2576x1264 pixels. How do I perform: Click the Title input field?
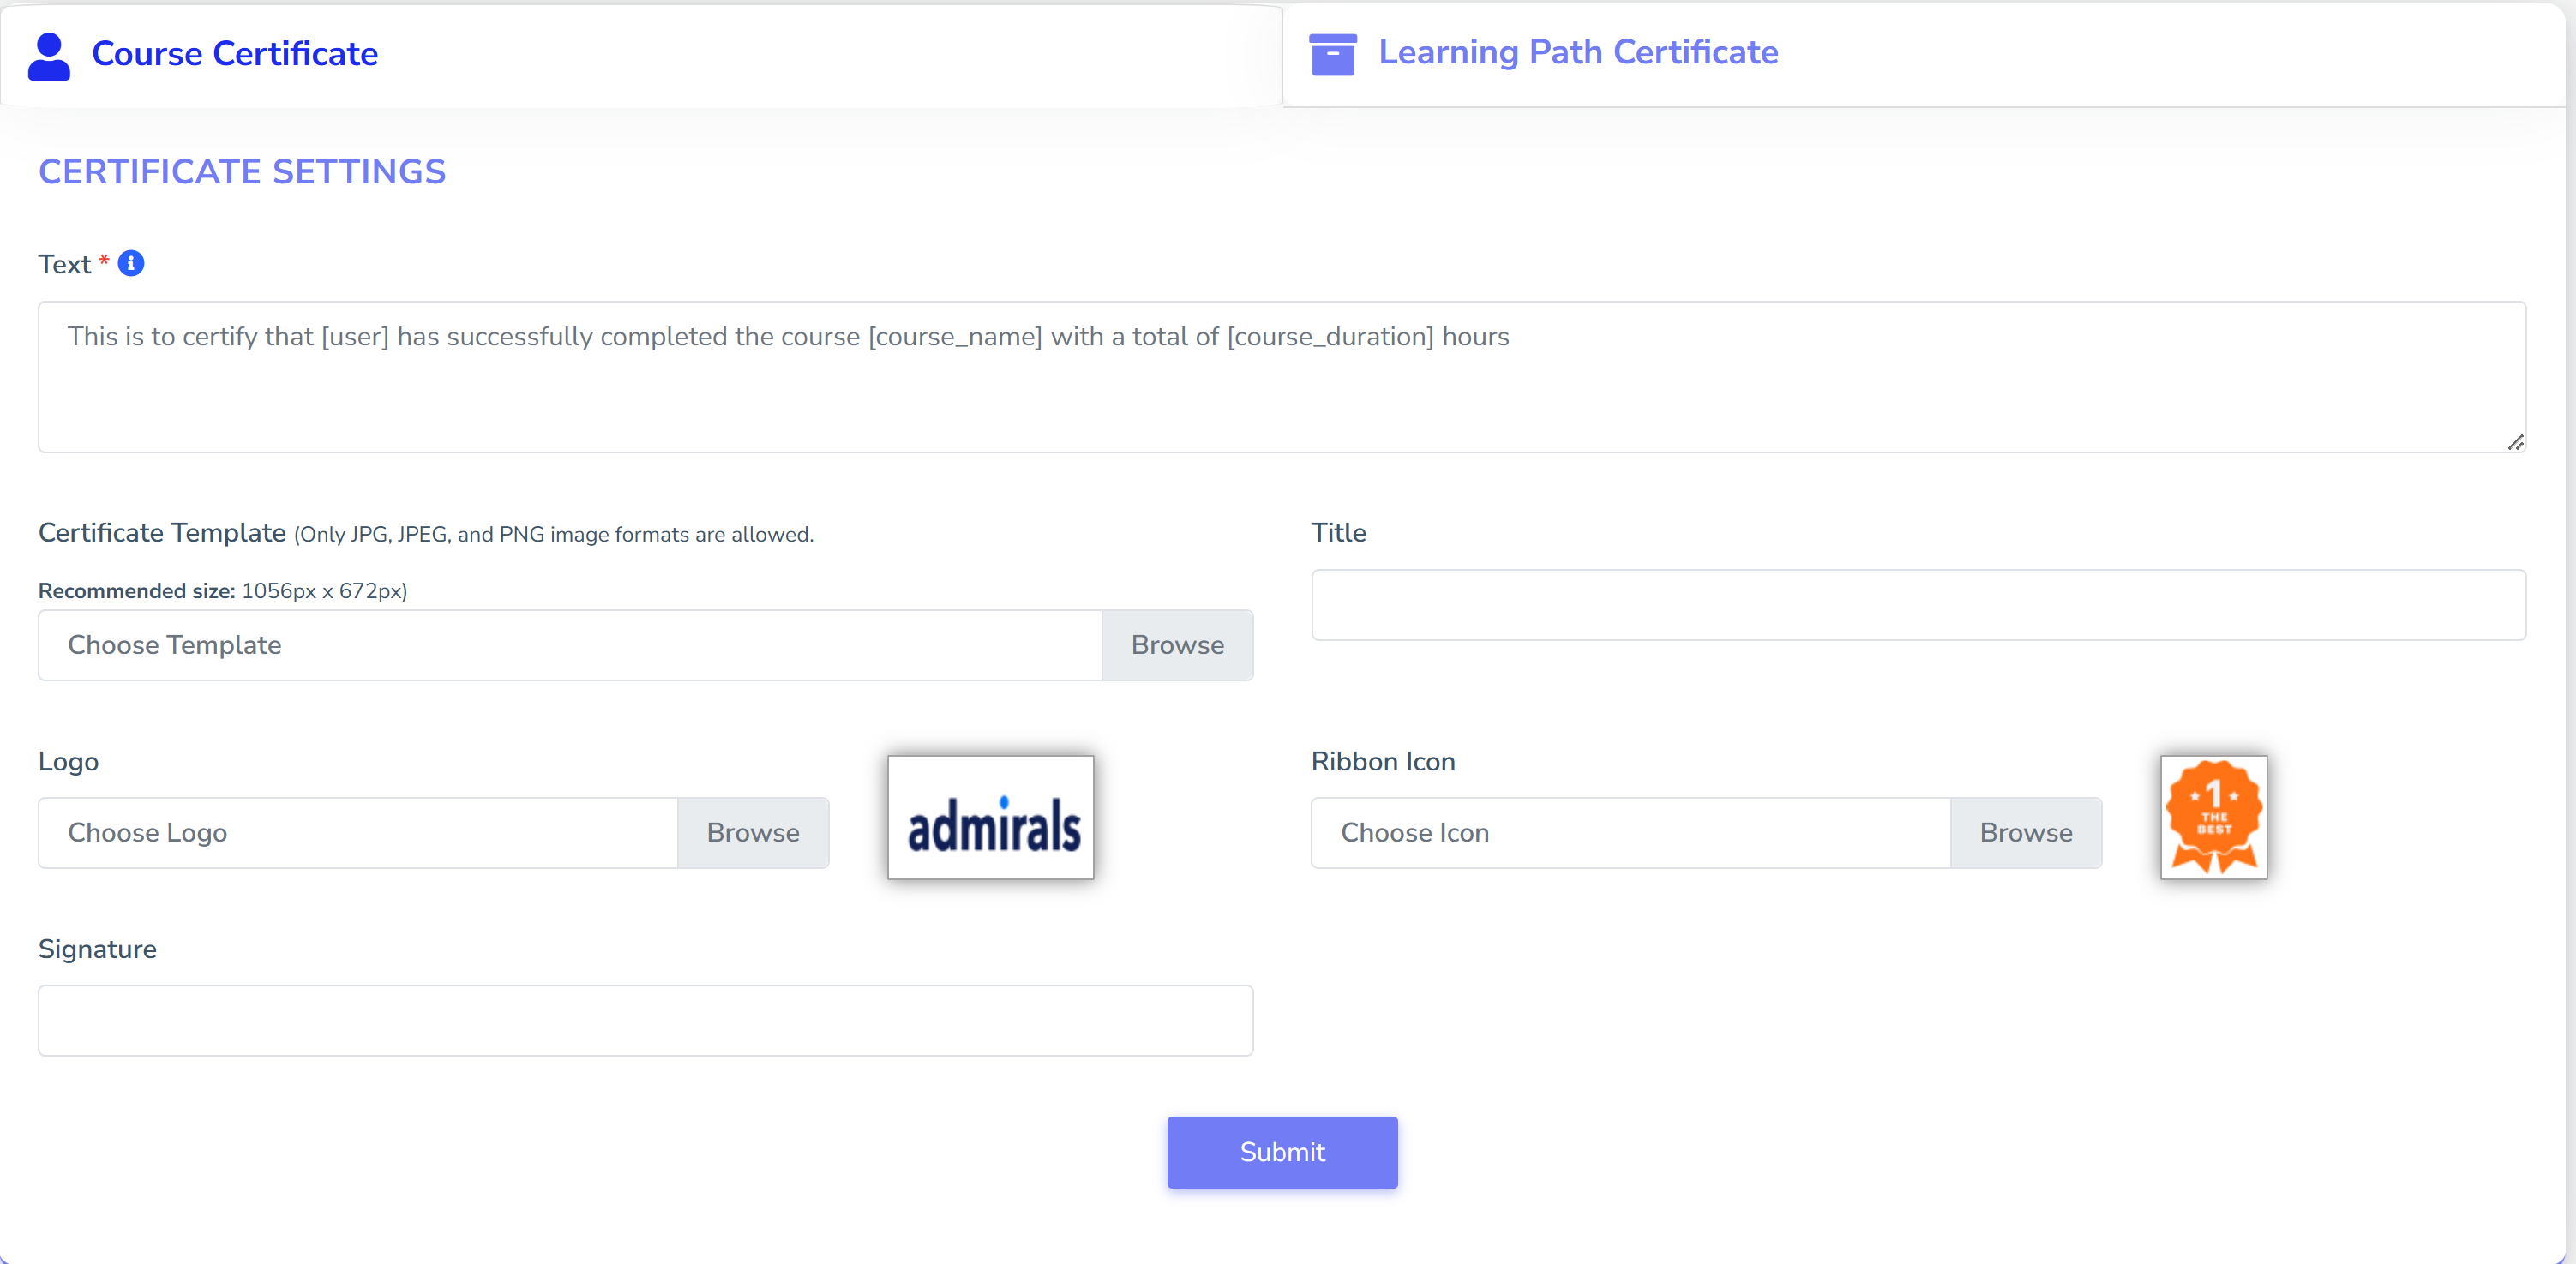tap(1920, 604)
